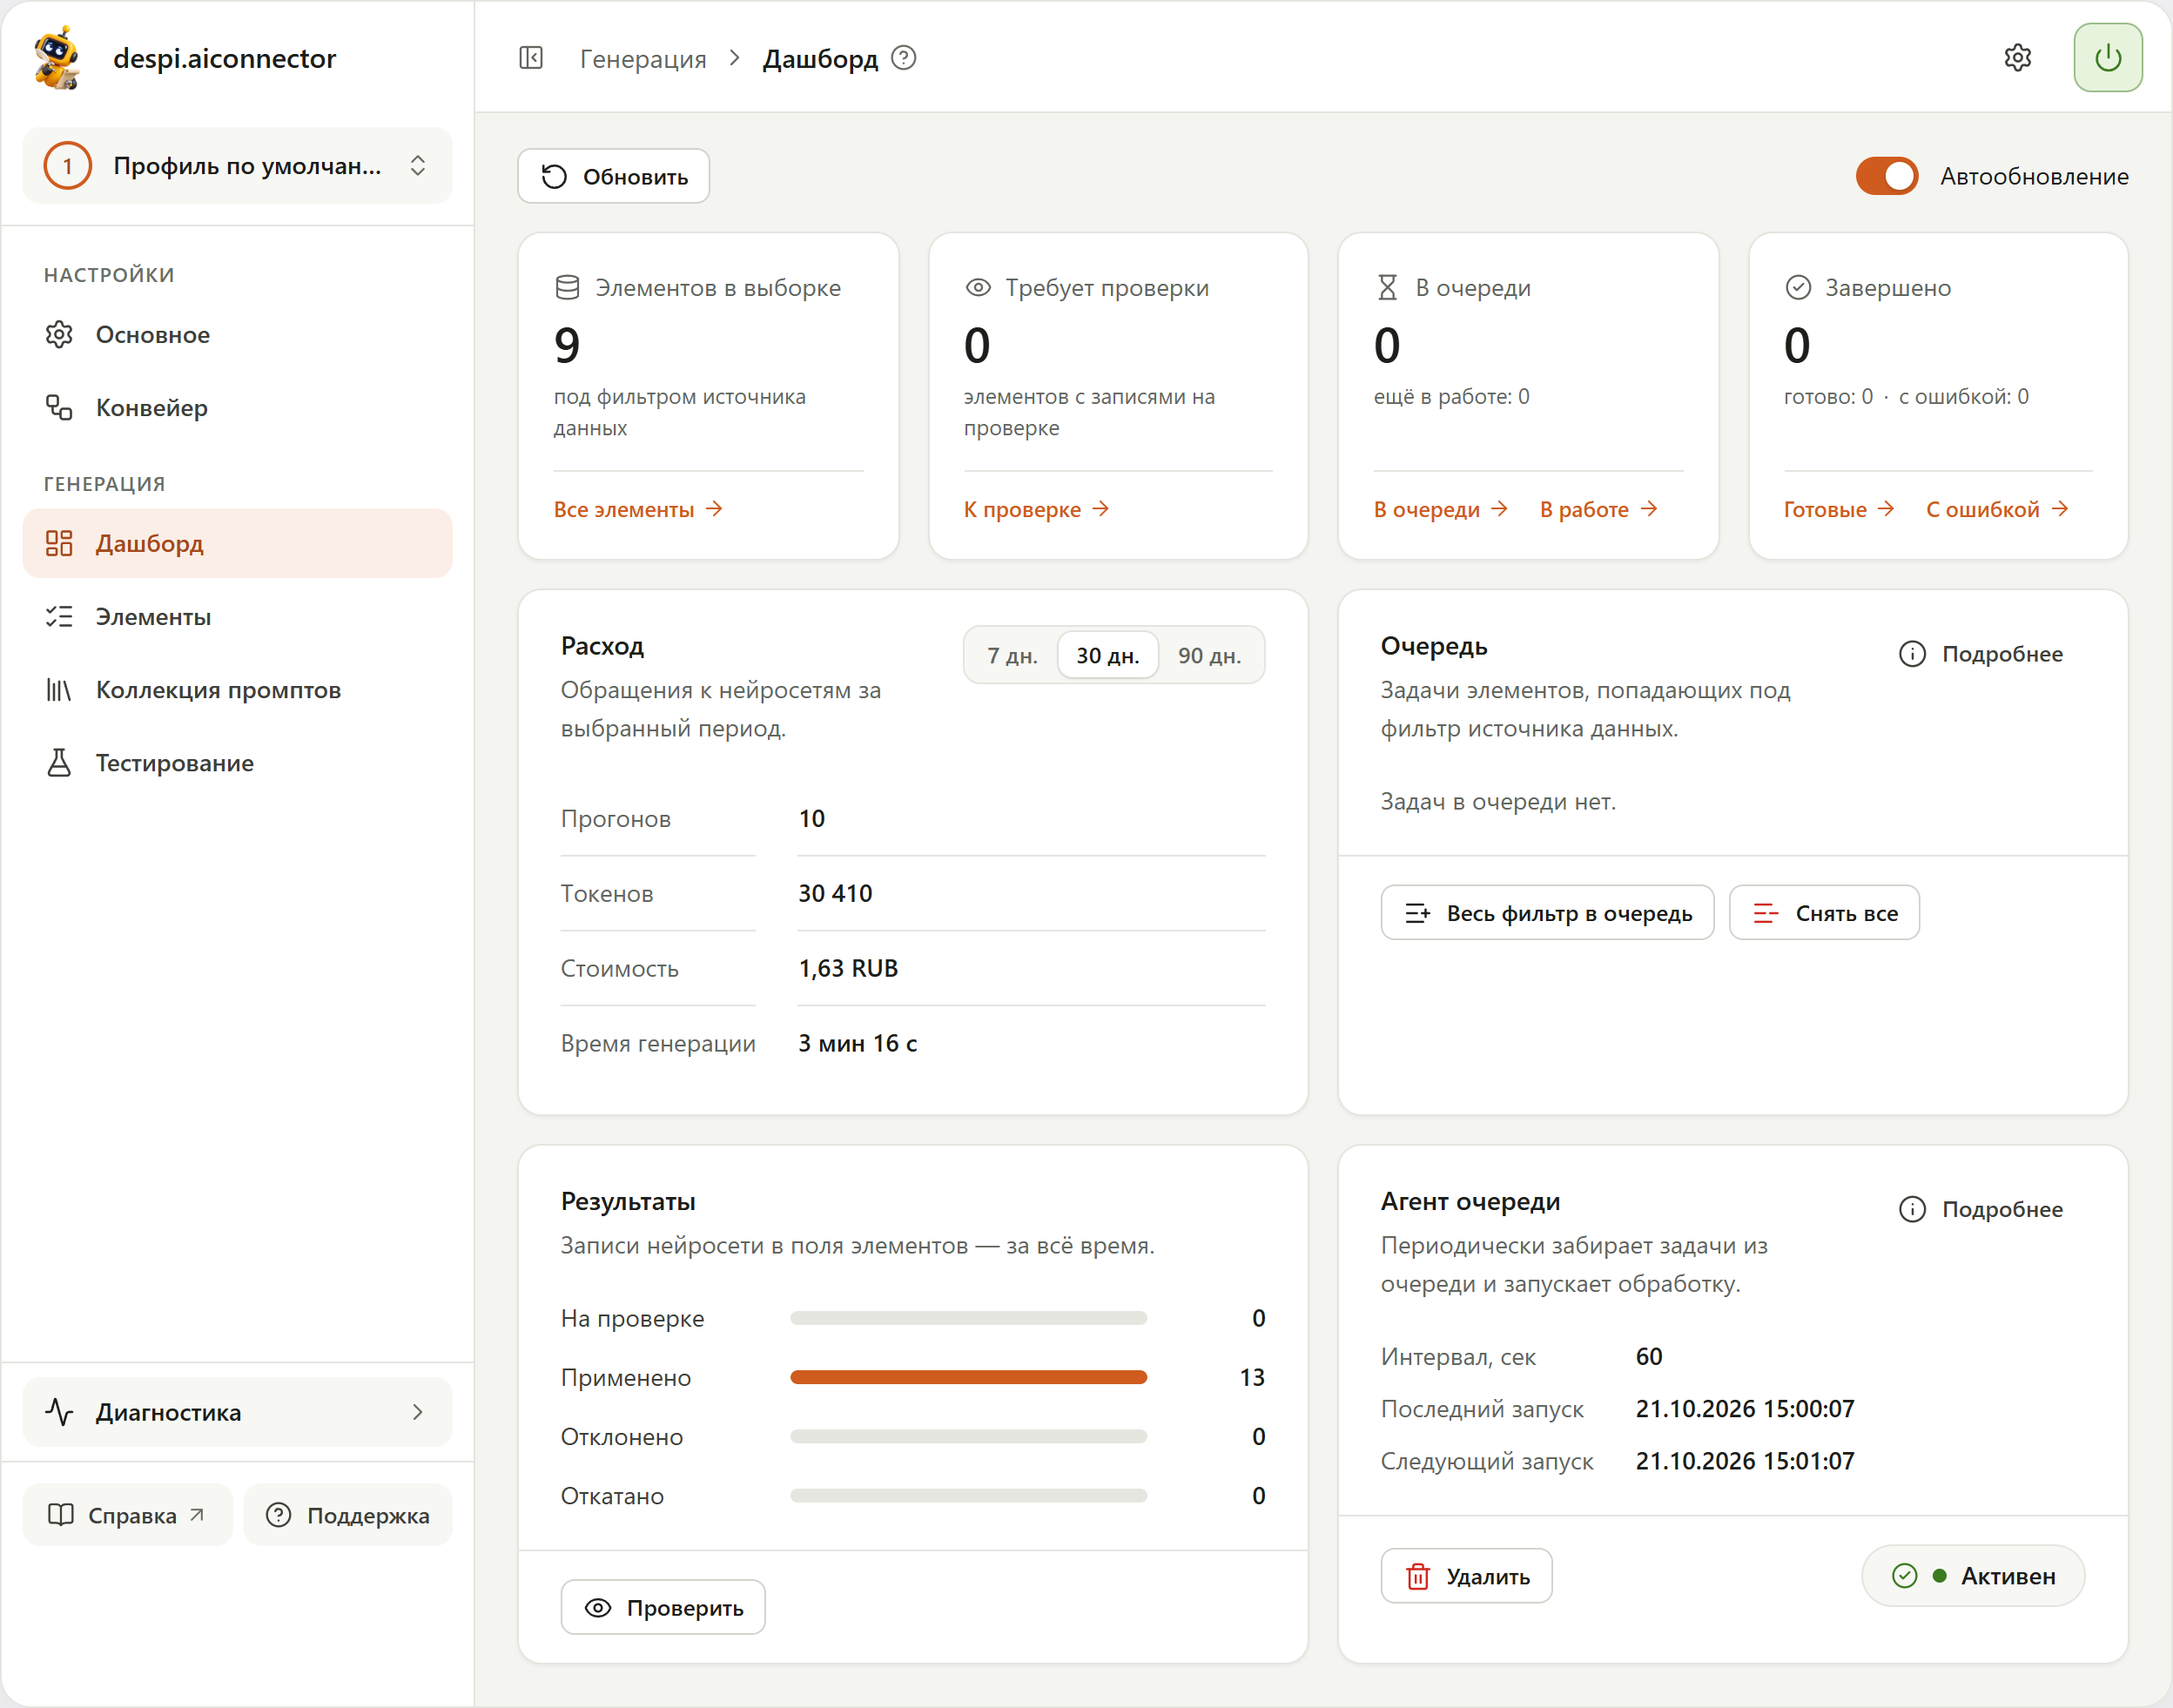Image resolution: width=2173 pixels, height=1708 pixels.
Task: Click the Применено progress bar
Action: click(968, 1378)
